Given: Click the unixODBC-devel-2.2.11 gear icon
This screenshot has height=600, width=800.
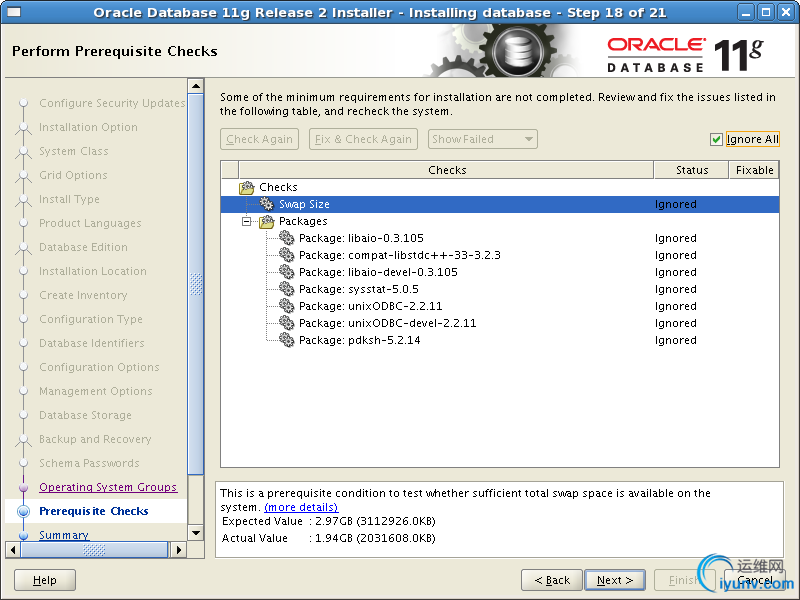Looking at the screenshot, I should coord(287,323).
